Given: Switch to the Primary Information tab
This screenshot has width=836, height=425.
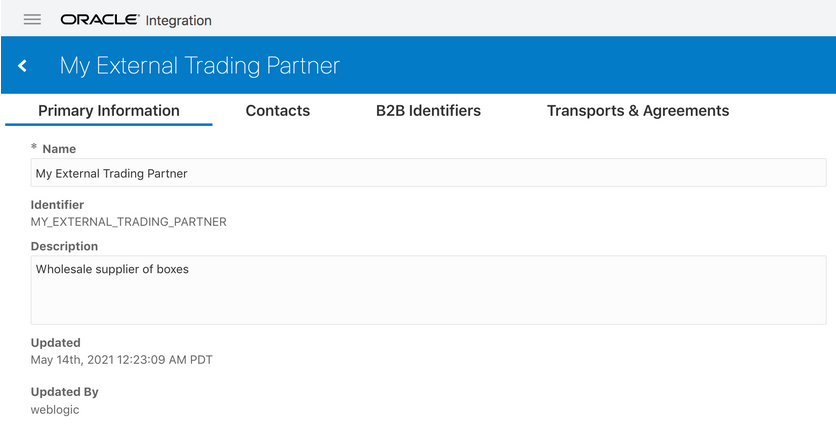Looking at the screenshot, I should pyautogui.click(x=109, y=111).
